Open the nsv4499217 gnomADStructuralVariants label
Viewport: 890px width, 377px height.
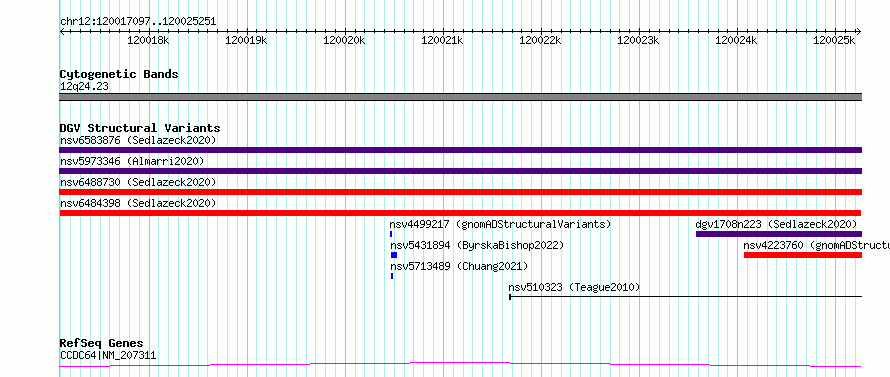(x=501, y=224)
